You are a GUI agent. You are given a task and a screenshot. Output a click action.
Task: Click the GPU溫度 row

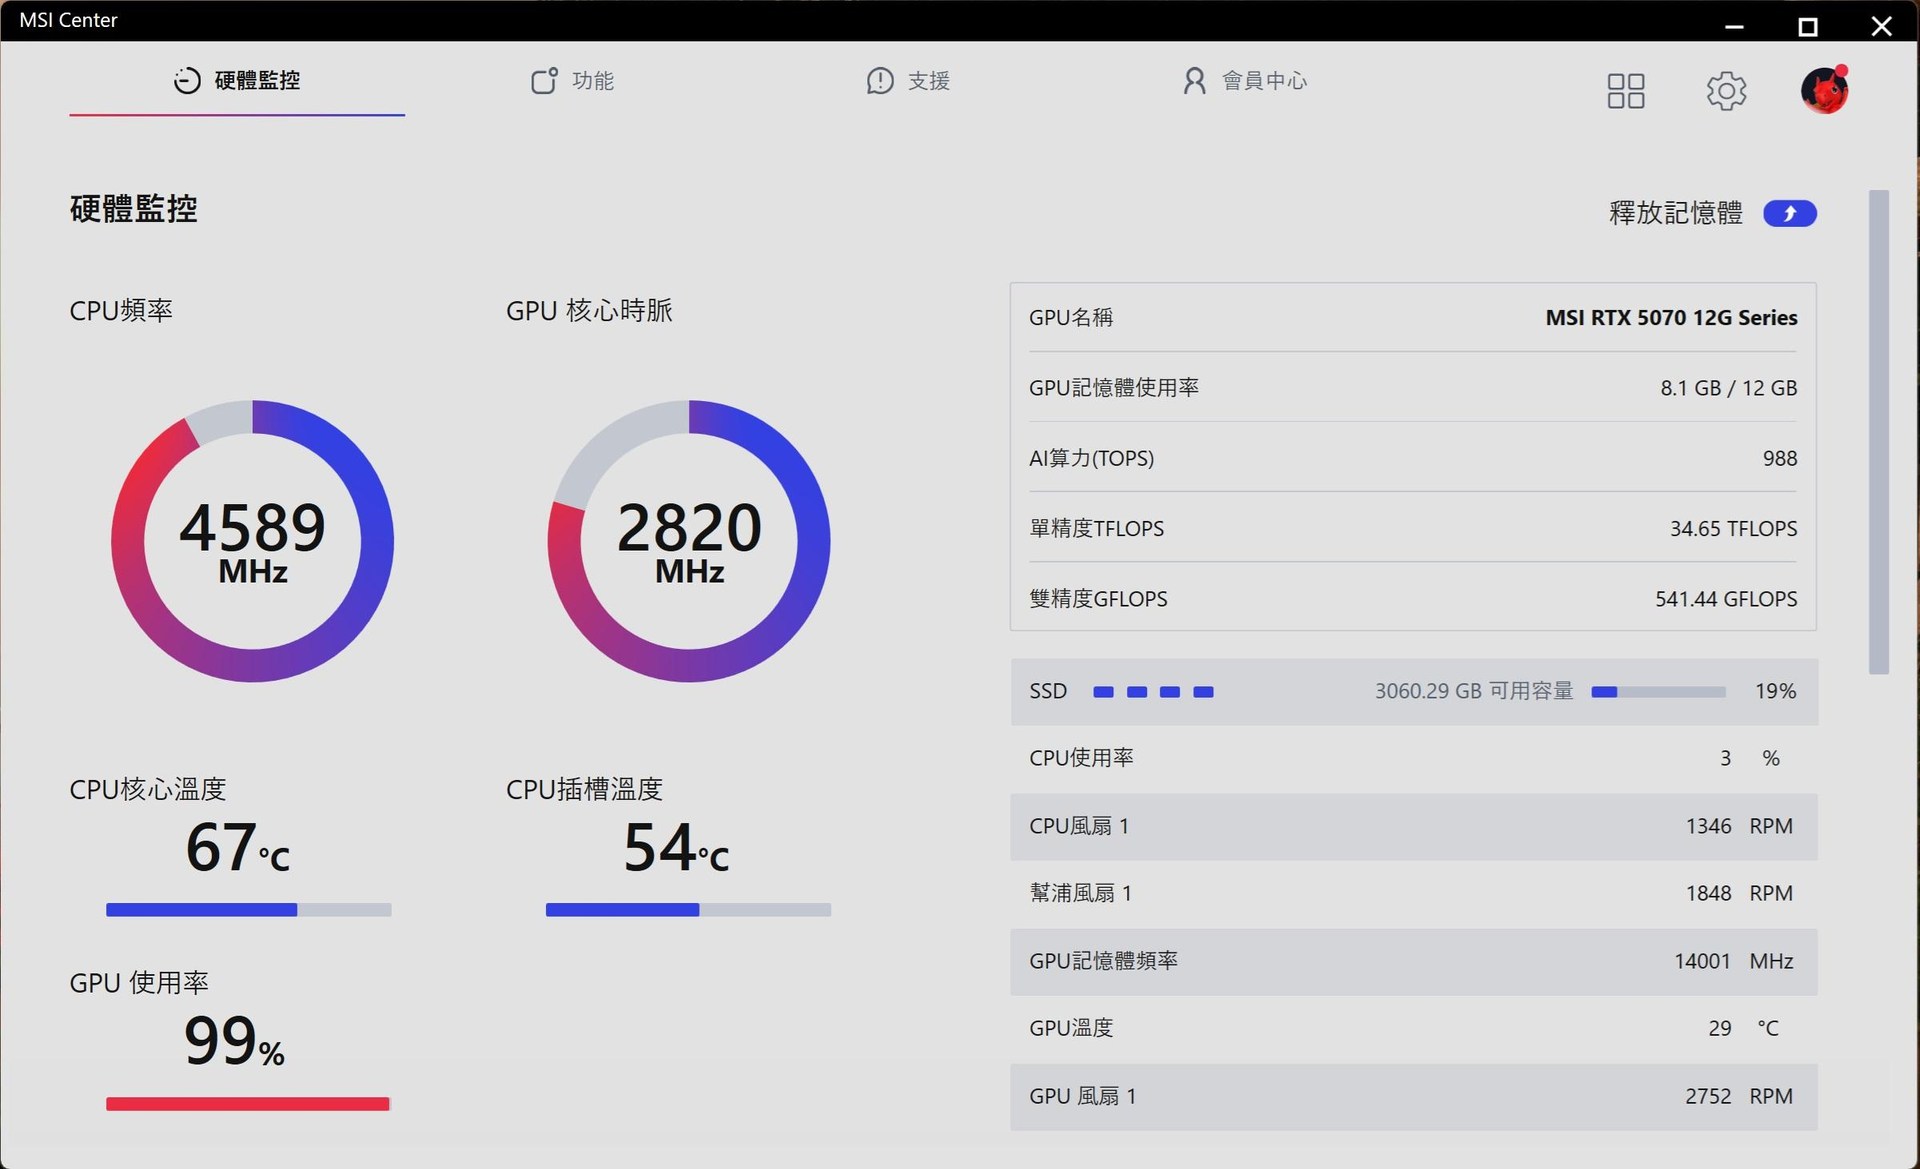(x=1414, y=1028)
